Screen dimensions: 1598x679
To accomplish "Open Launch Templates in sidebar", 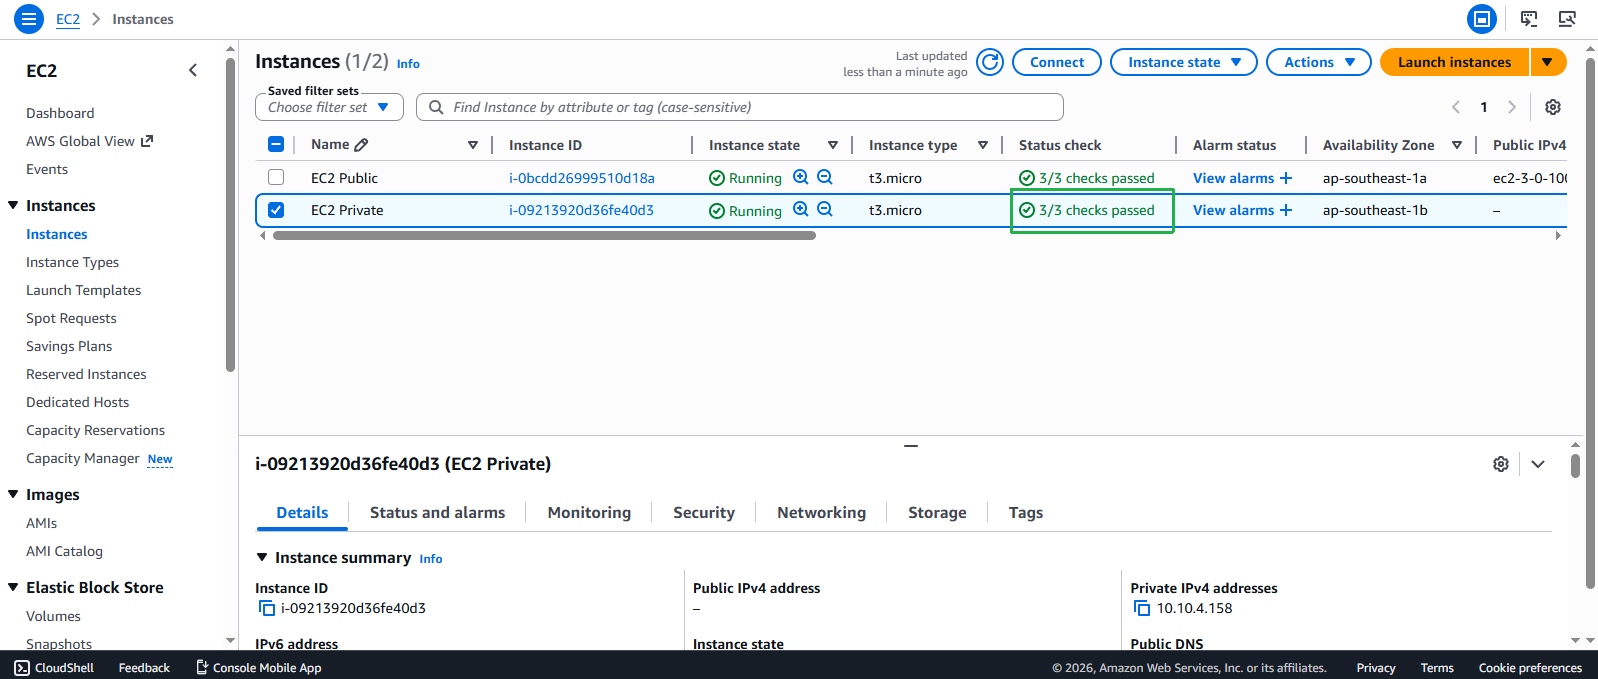I will pos(84,290).
